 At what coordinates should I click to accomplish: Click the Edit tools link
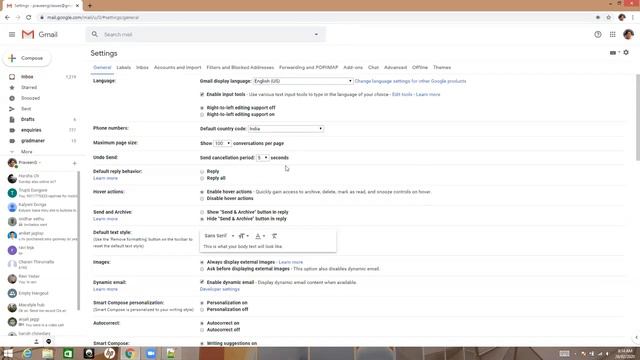[402, 94]
